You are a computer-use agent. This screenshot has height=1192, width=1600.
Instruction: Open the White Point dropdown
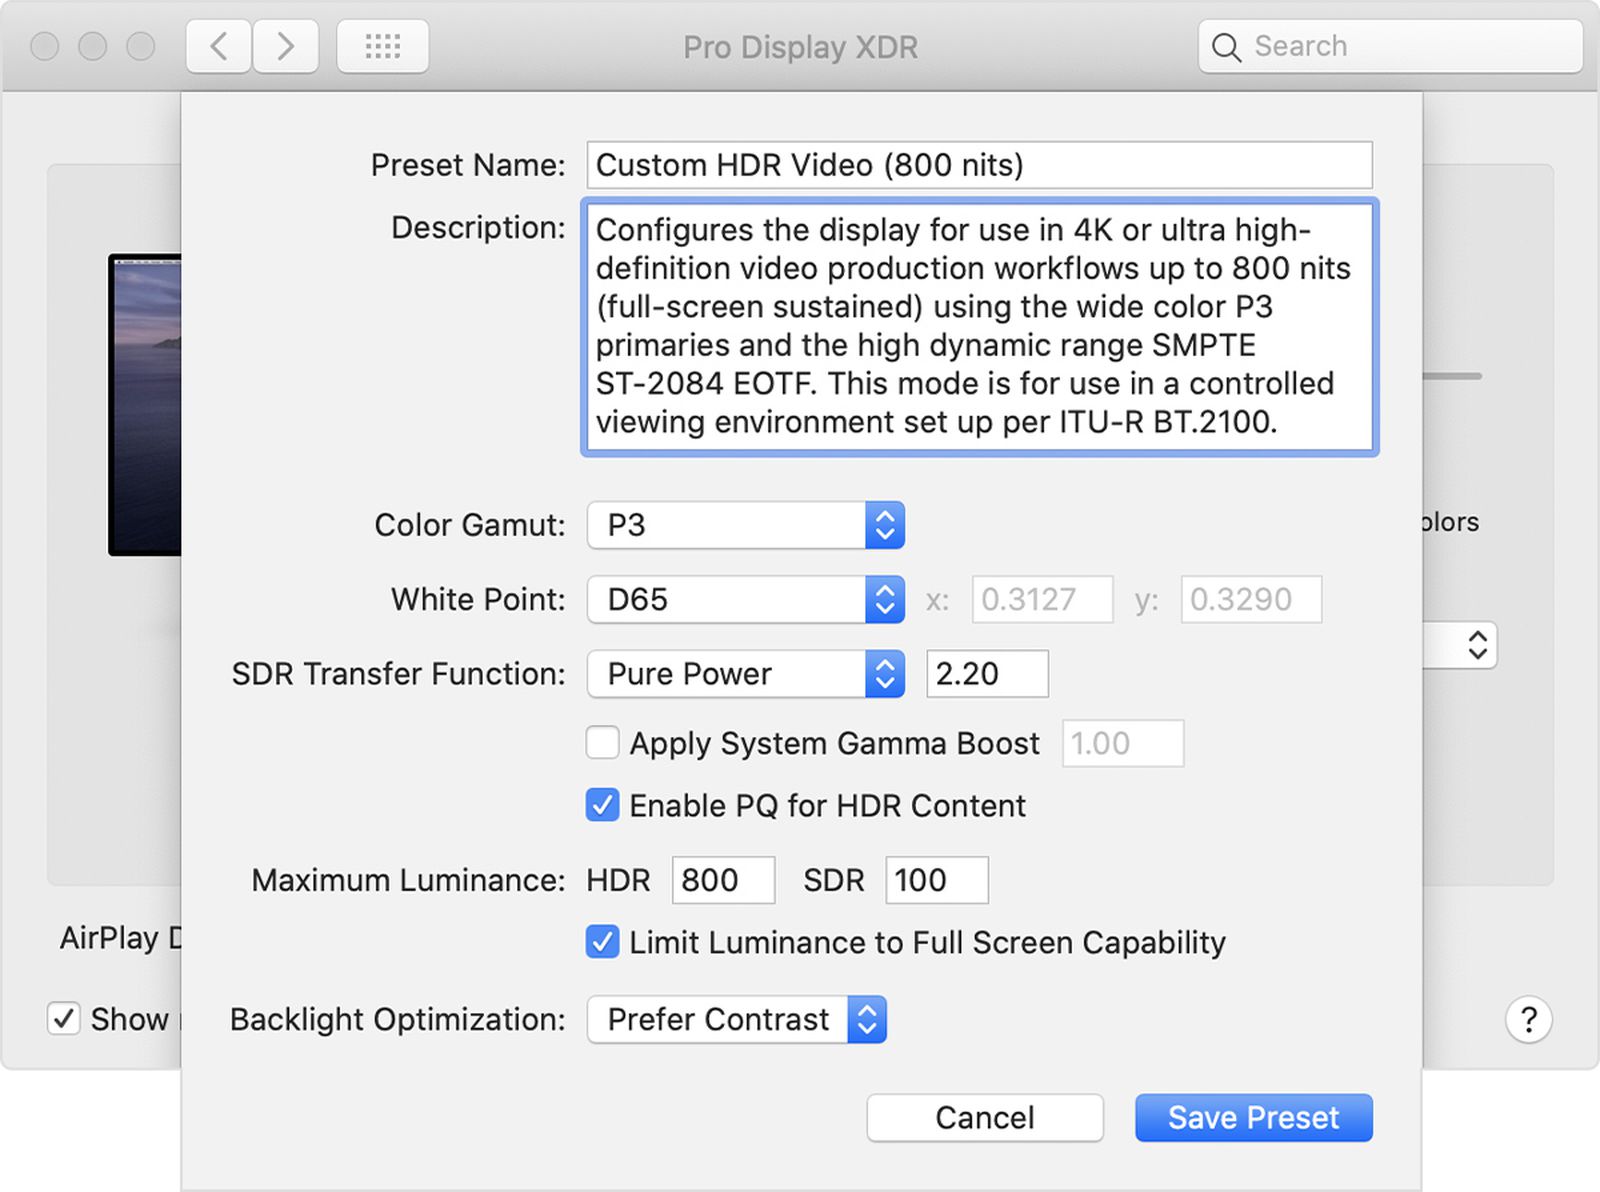[884, 599]
